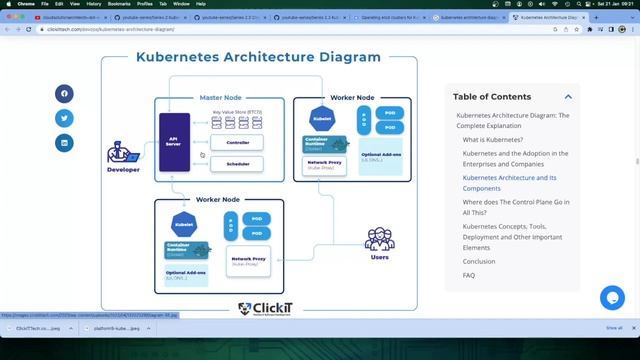Open the Bookmarks menu
640x360 pixels.
119,4
